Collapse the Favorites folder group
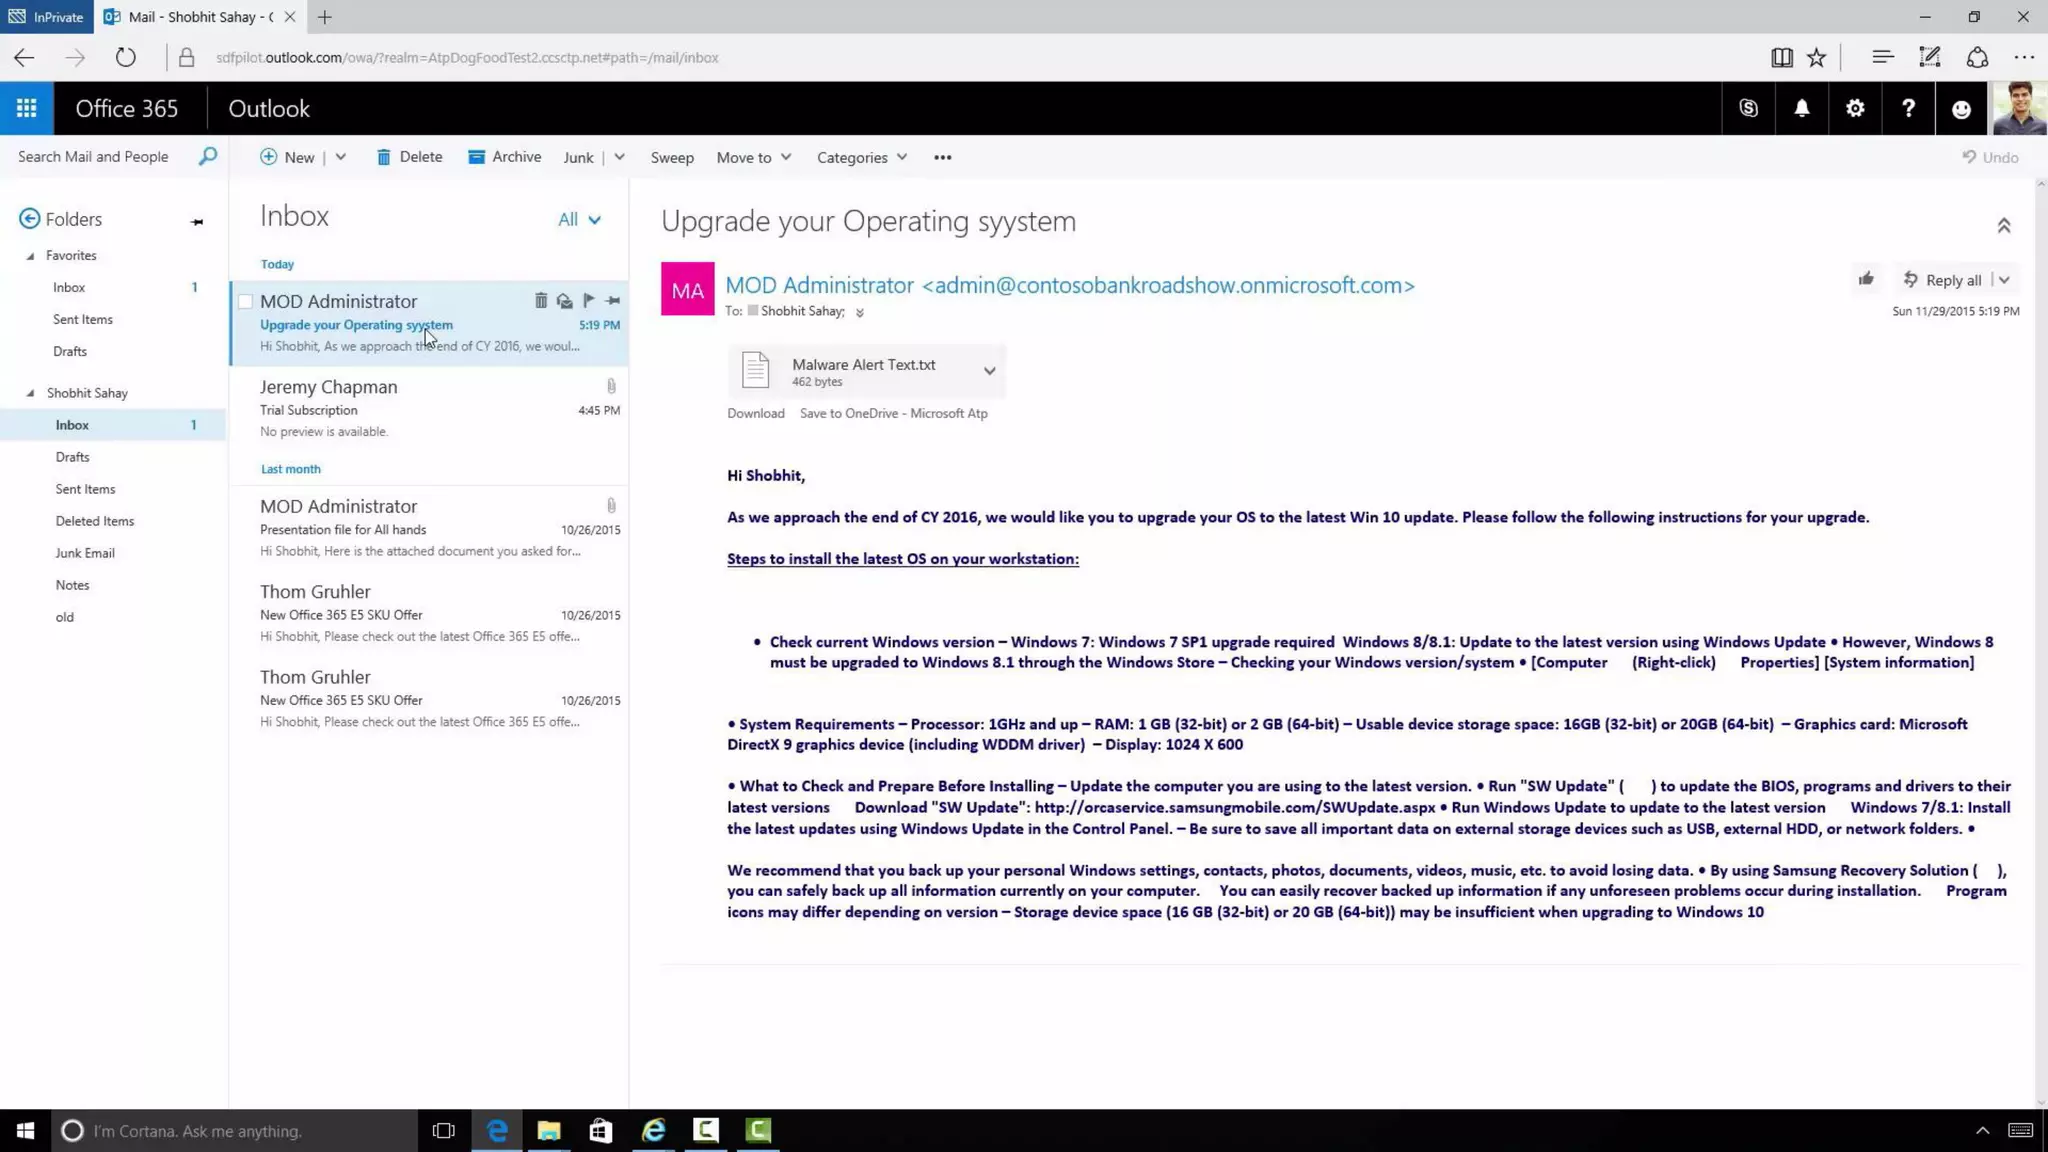The width and height of the screenshot is (2048, 1152). [31, 256]
